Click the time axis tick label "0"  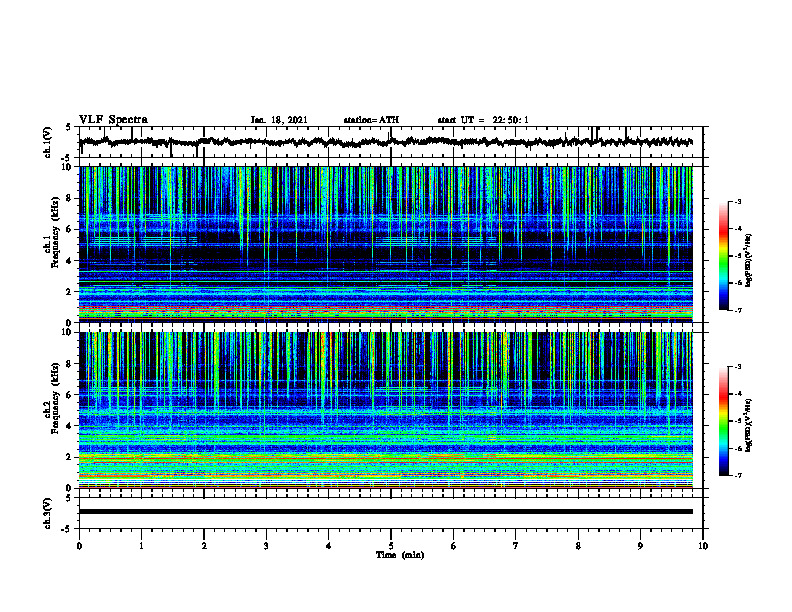coord(79,546)
